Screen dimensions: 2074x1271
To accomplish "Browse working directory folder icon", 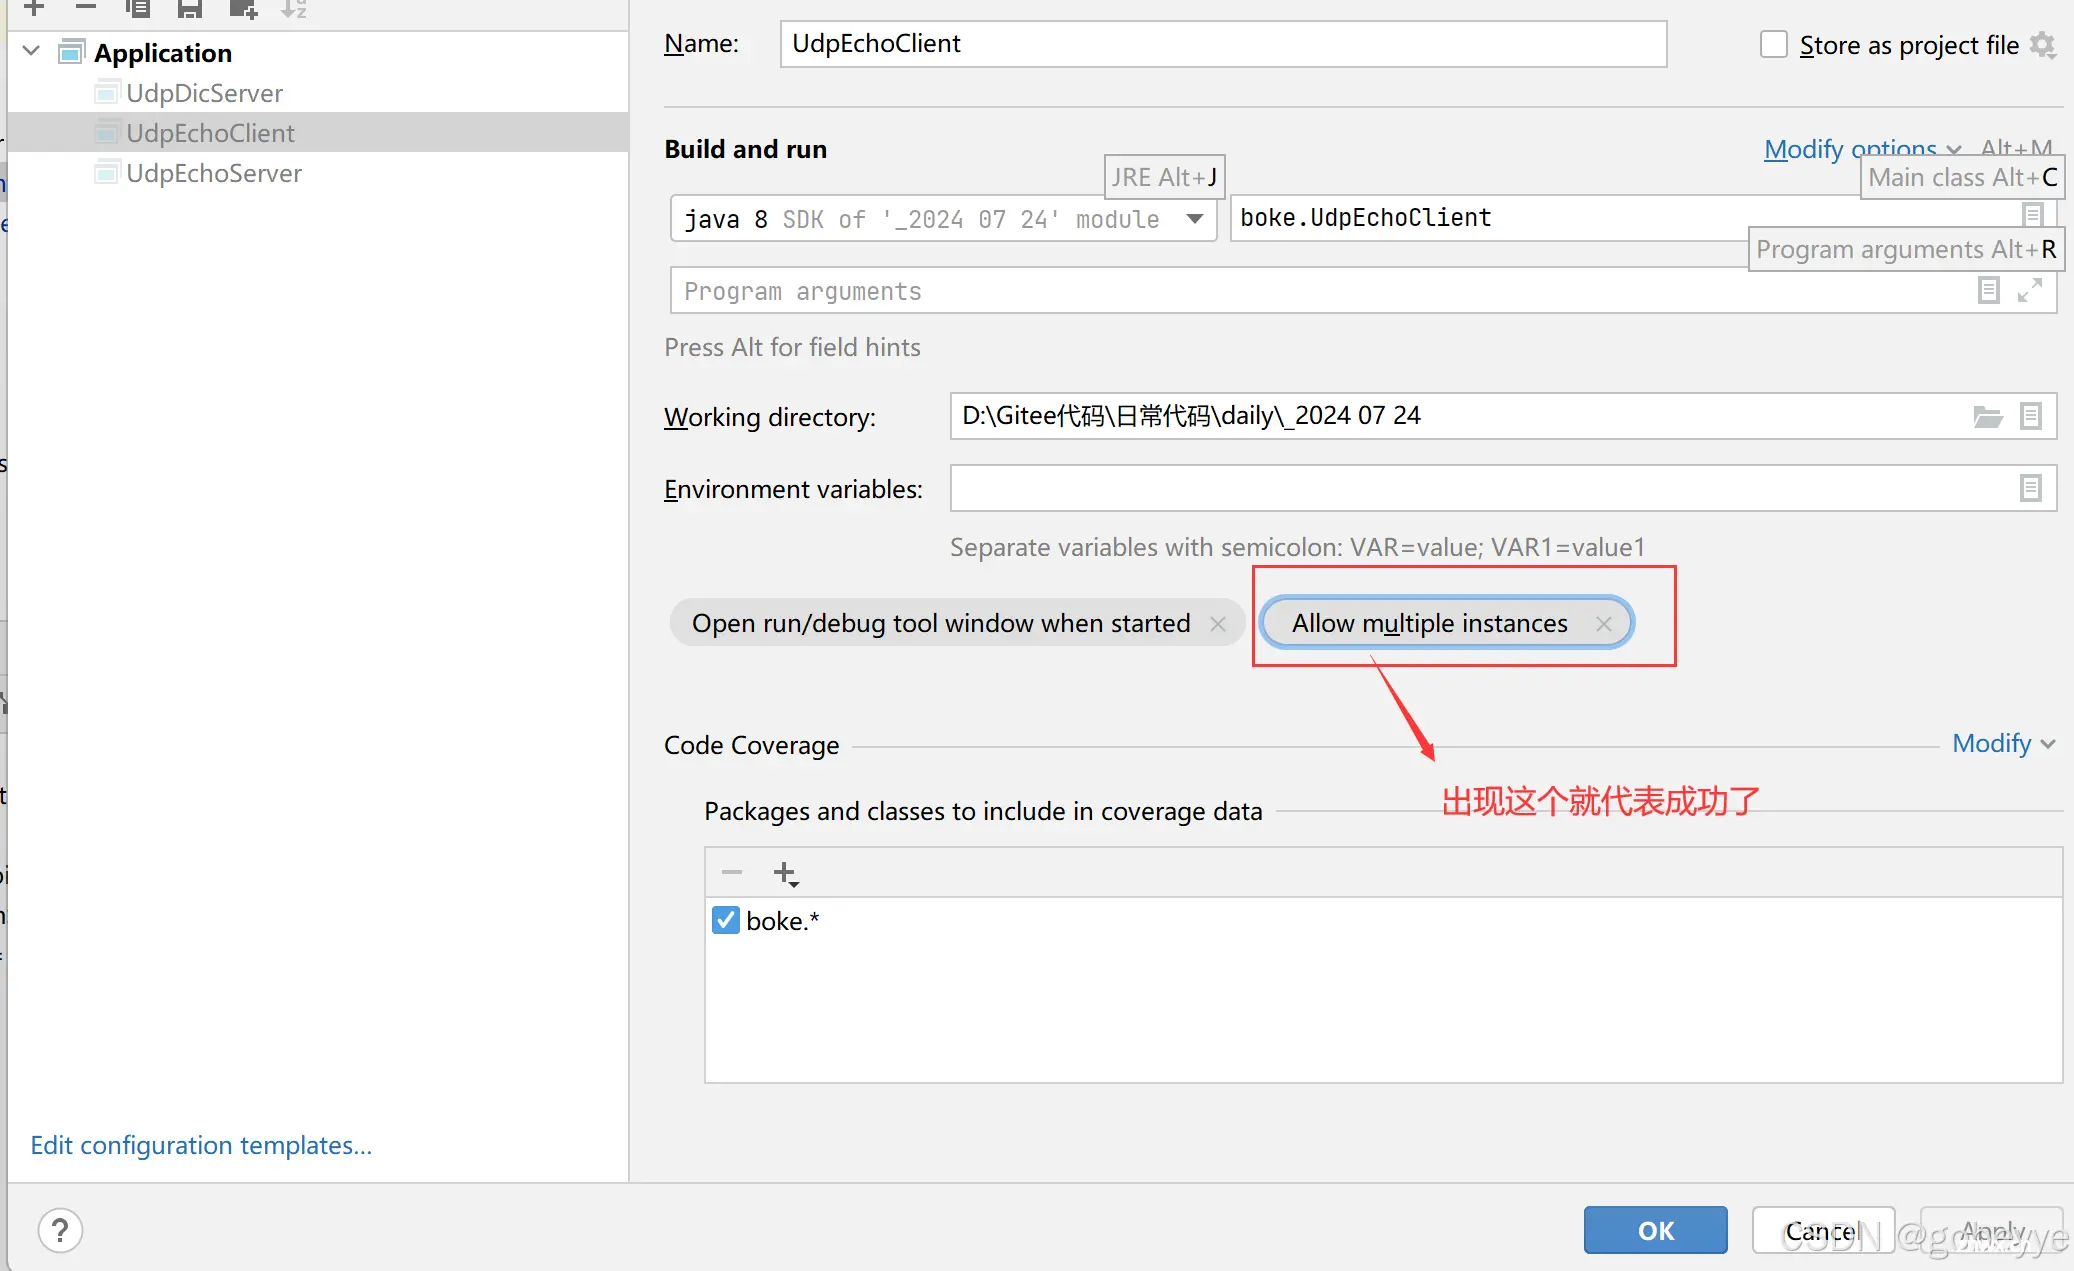I will [1988, 416].
